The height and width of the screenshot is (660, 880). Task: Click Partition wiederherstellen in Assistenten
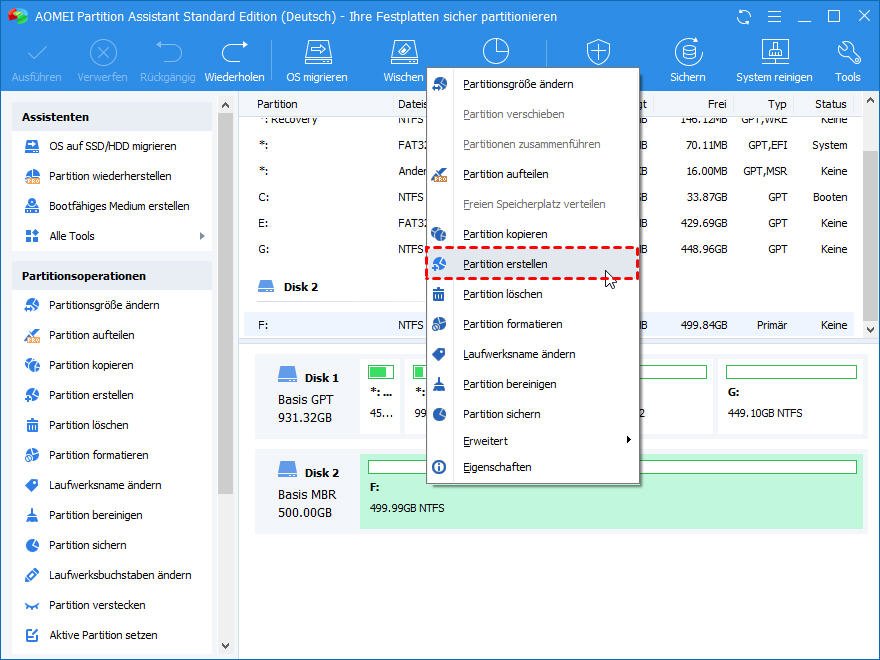coord(110,176)
